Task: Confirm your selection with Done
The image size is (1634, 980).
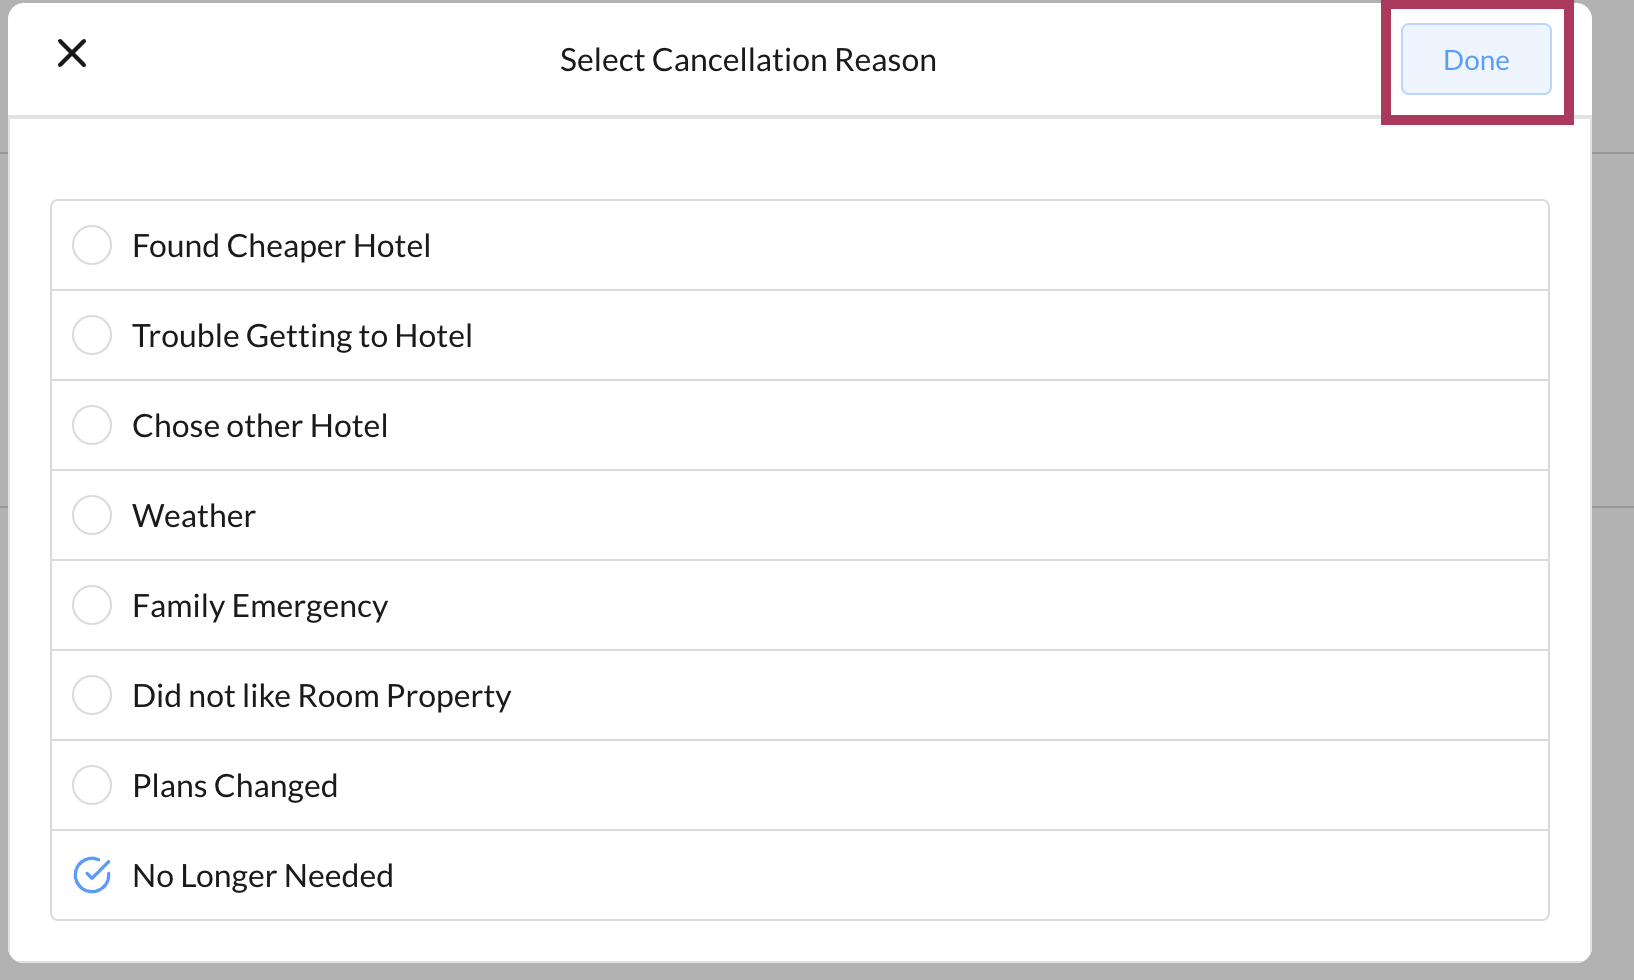Action: 1476,59
